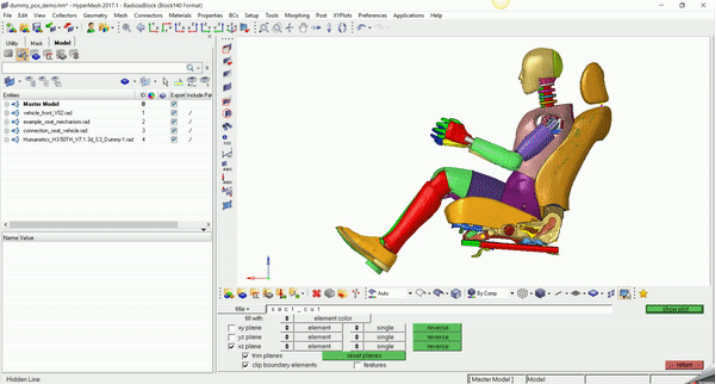Click the reset planes button
Viewport: 716px width, 384px height.
pos(364,356)
